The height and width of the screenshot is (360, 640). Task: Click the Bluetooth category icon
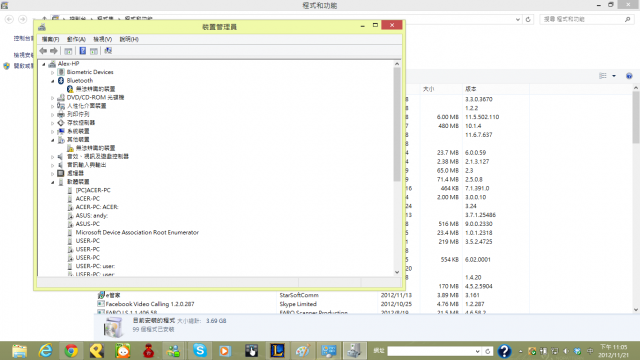61,80
